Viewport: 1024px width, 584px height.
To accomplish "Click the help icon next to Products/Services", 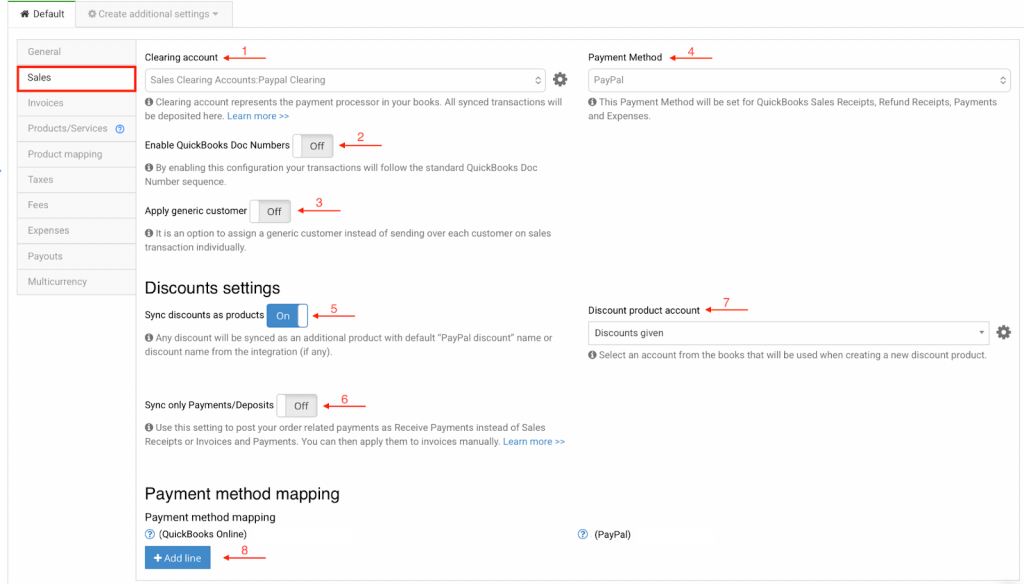I will pos(120,129).
